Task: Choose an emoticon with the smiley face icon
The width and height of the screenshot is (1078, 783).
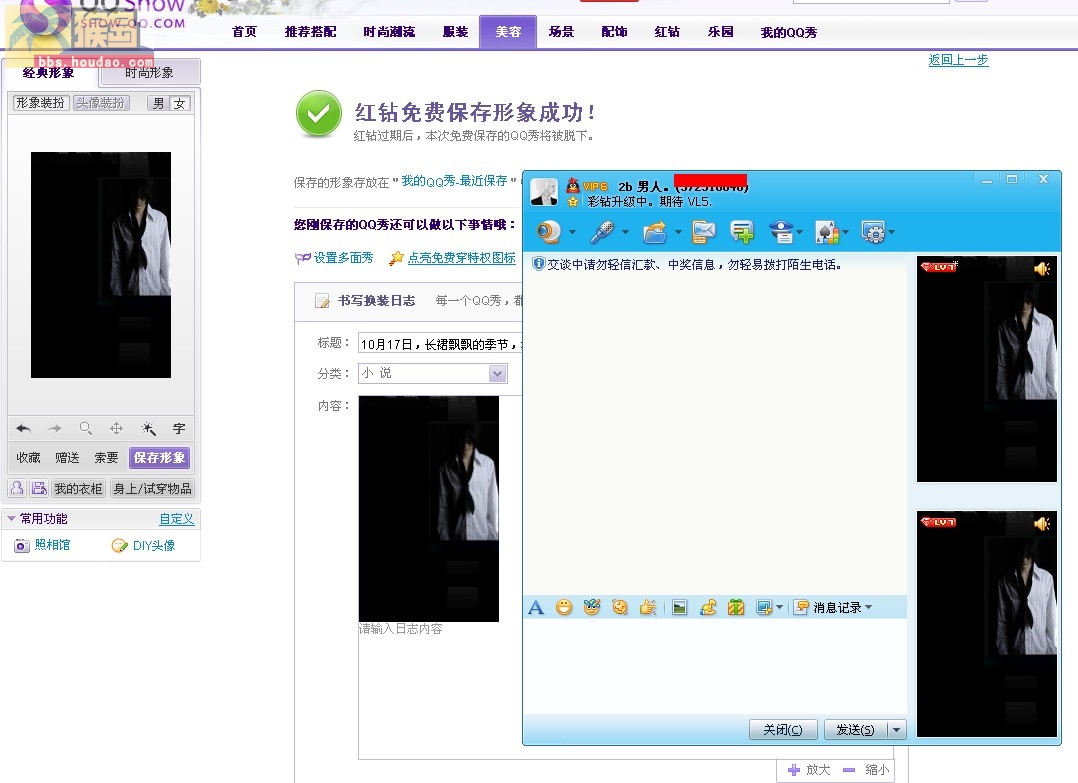Action: 564,607
